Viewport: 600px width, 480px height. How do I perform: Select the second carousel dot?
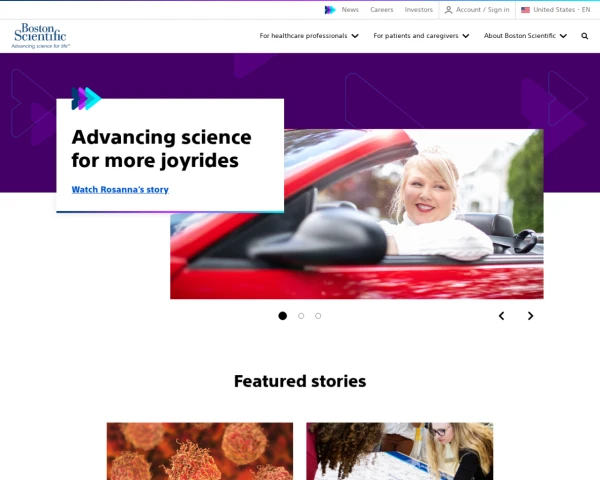point(301,316)
